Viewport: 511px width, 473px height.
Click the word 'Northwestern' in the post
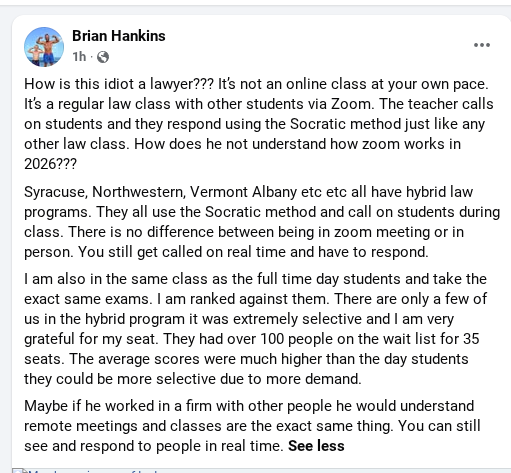click(x=139, y=192)
